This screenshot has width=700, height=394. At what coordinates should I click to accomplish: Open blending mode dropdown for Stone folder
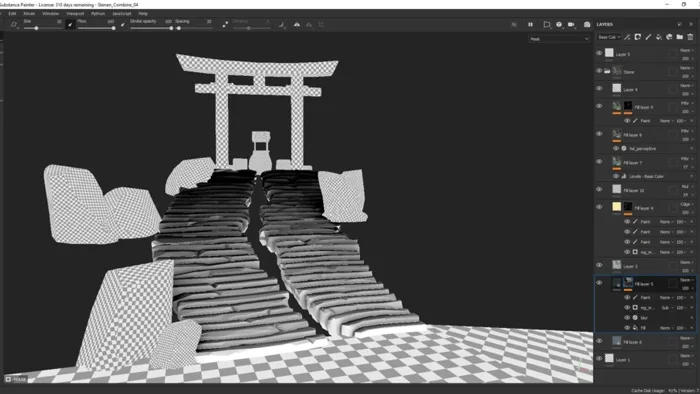coord(686,68)
